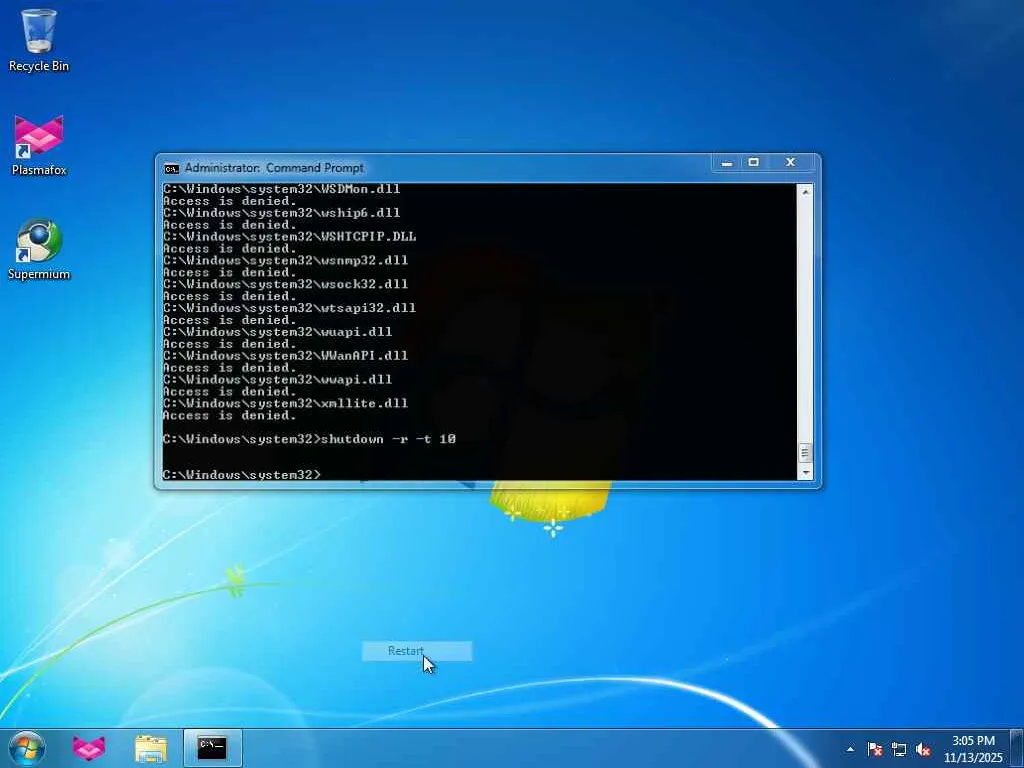This screenshot has width=1024, height=768.
Task: Click the WSDMon.dll line in console
Action: pyautogui.click(x=281, y=189)
